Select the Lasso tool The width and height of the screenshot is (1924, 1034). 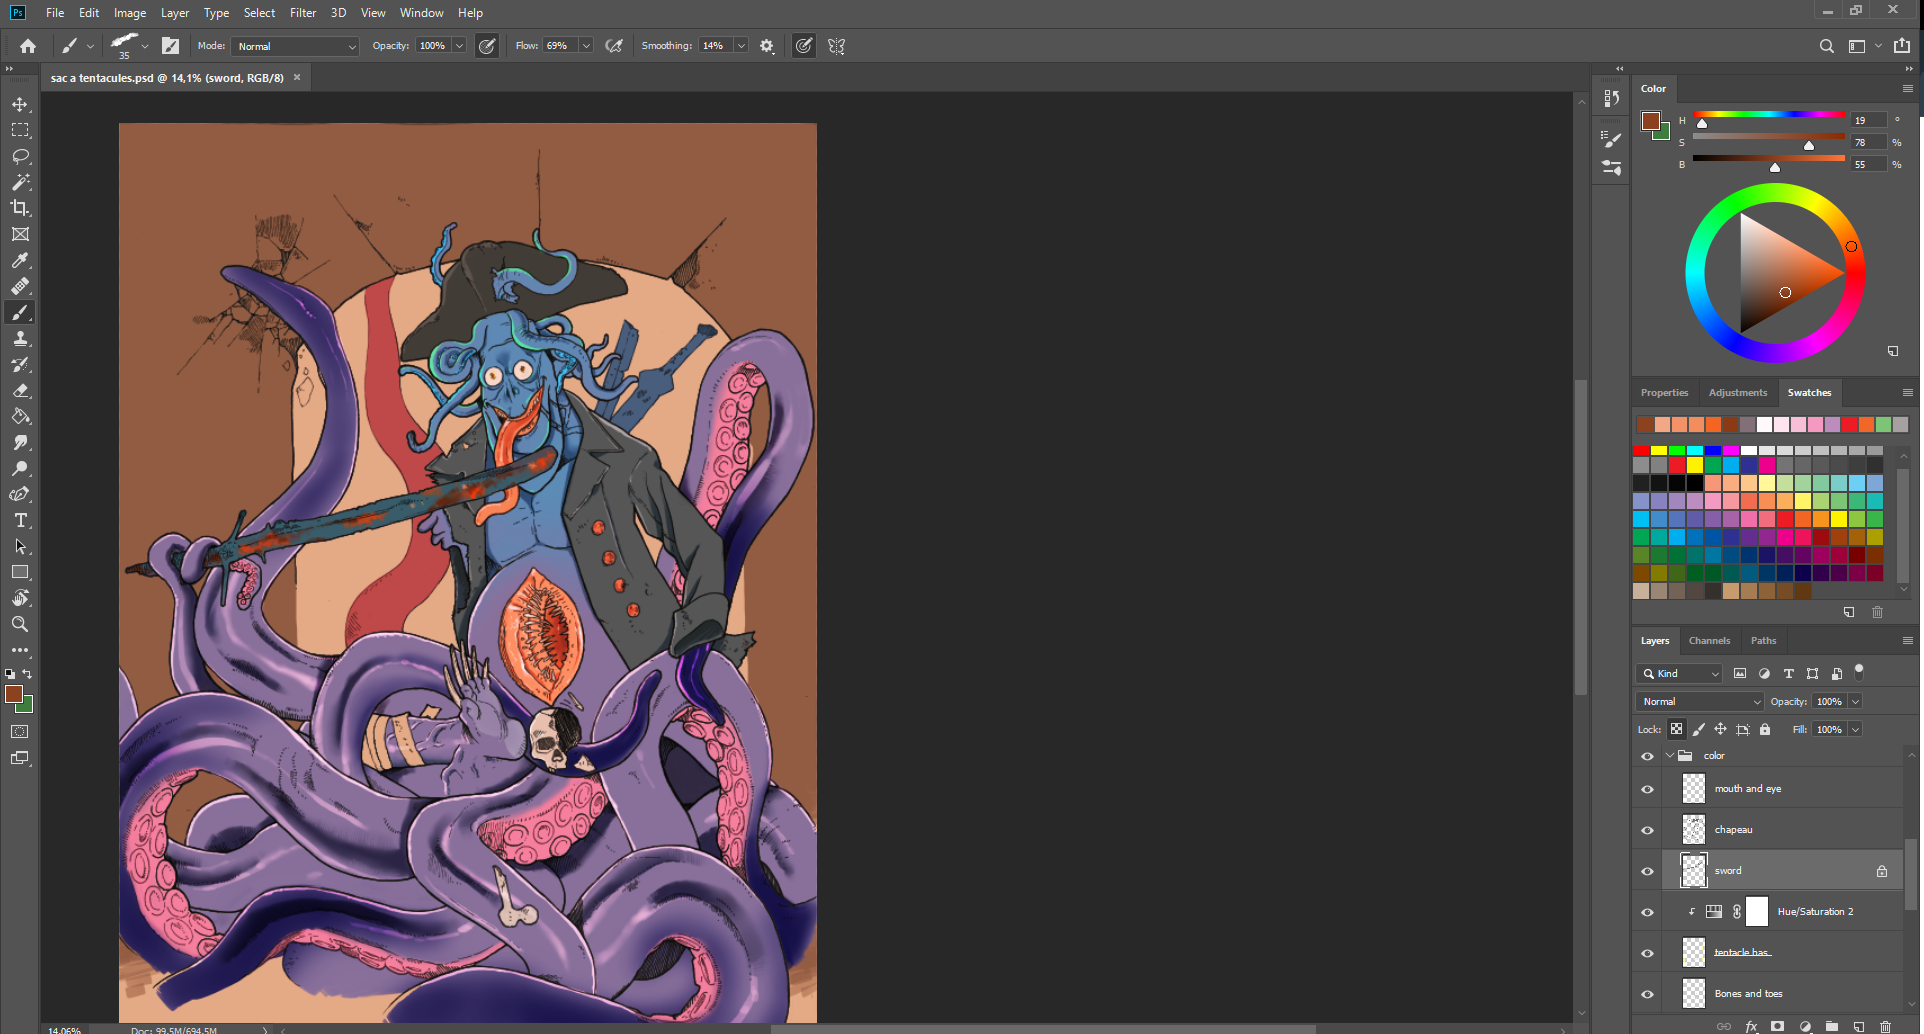point(20,157)
